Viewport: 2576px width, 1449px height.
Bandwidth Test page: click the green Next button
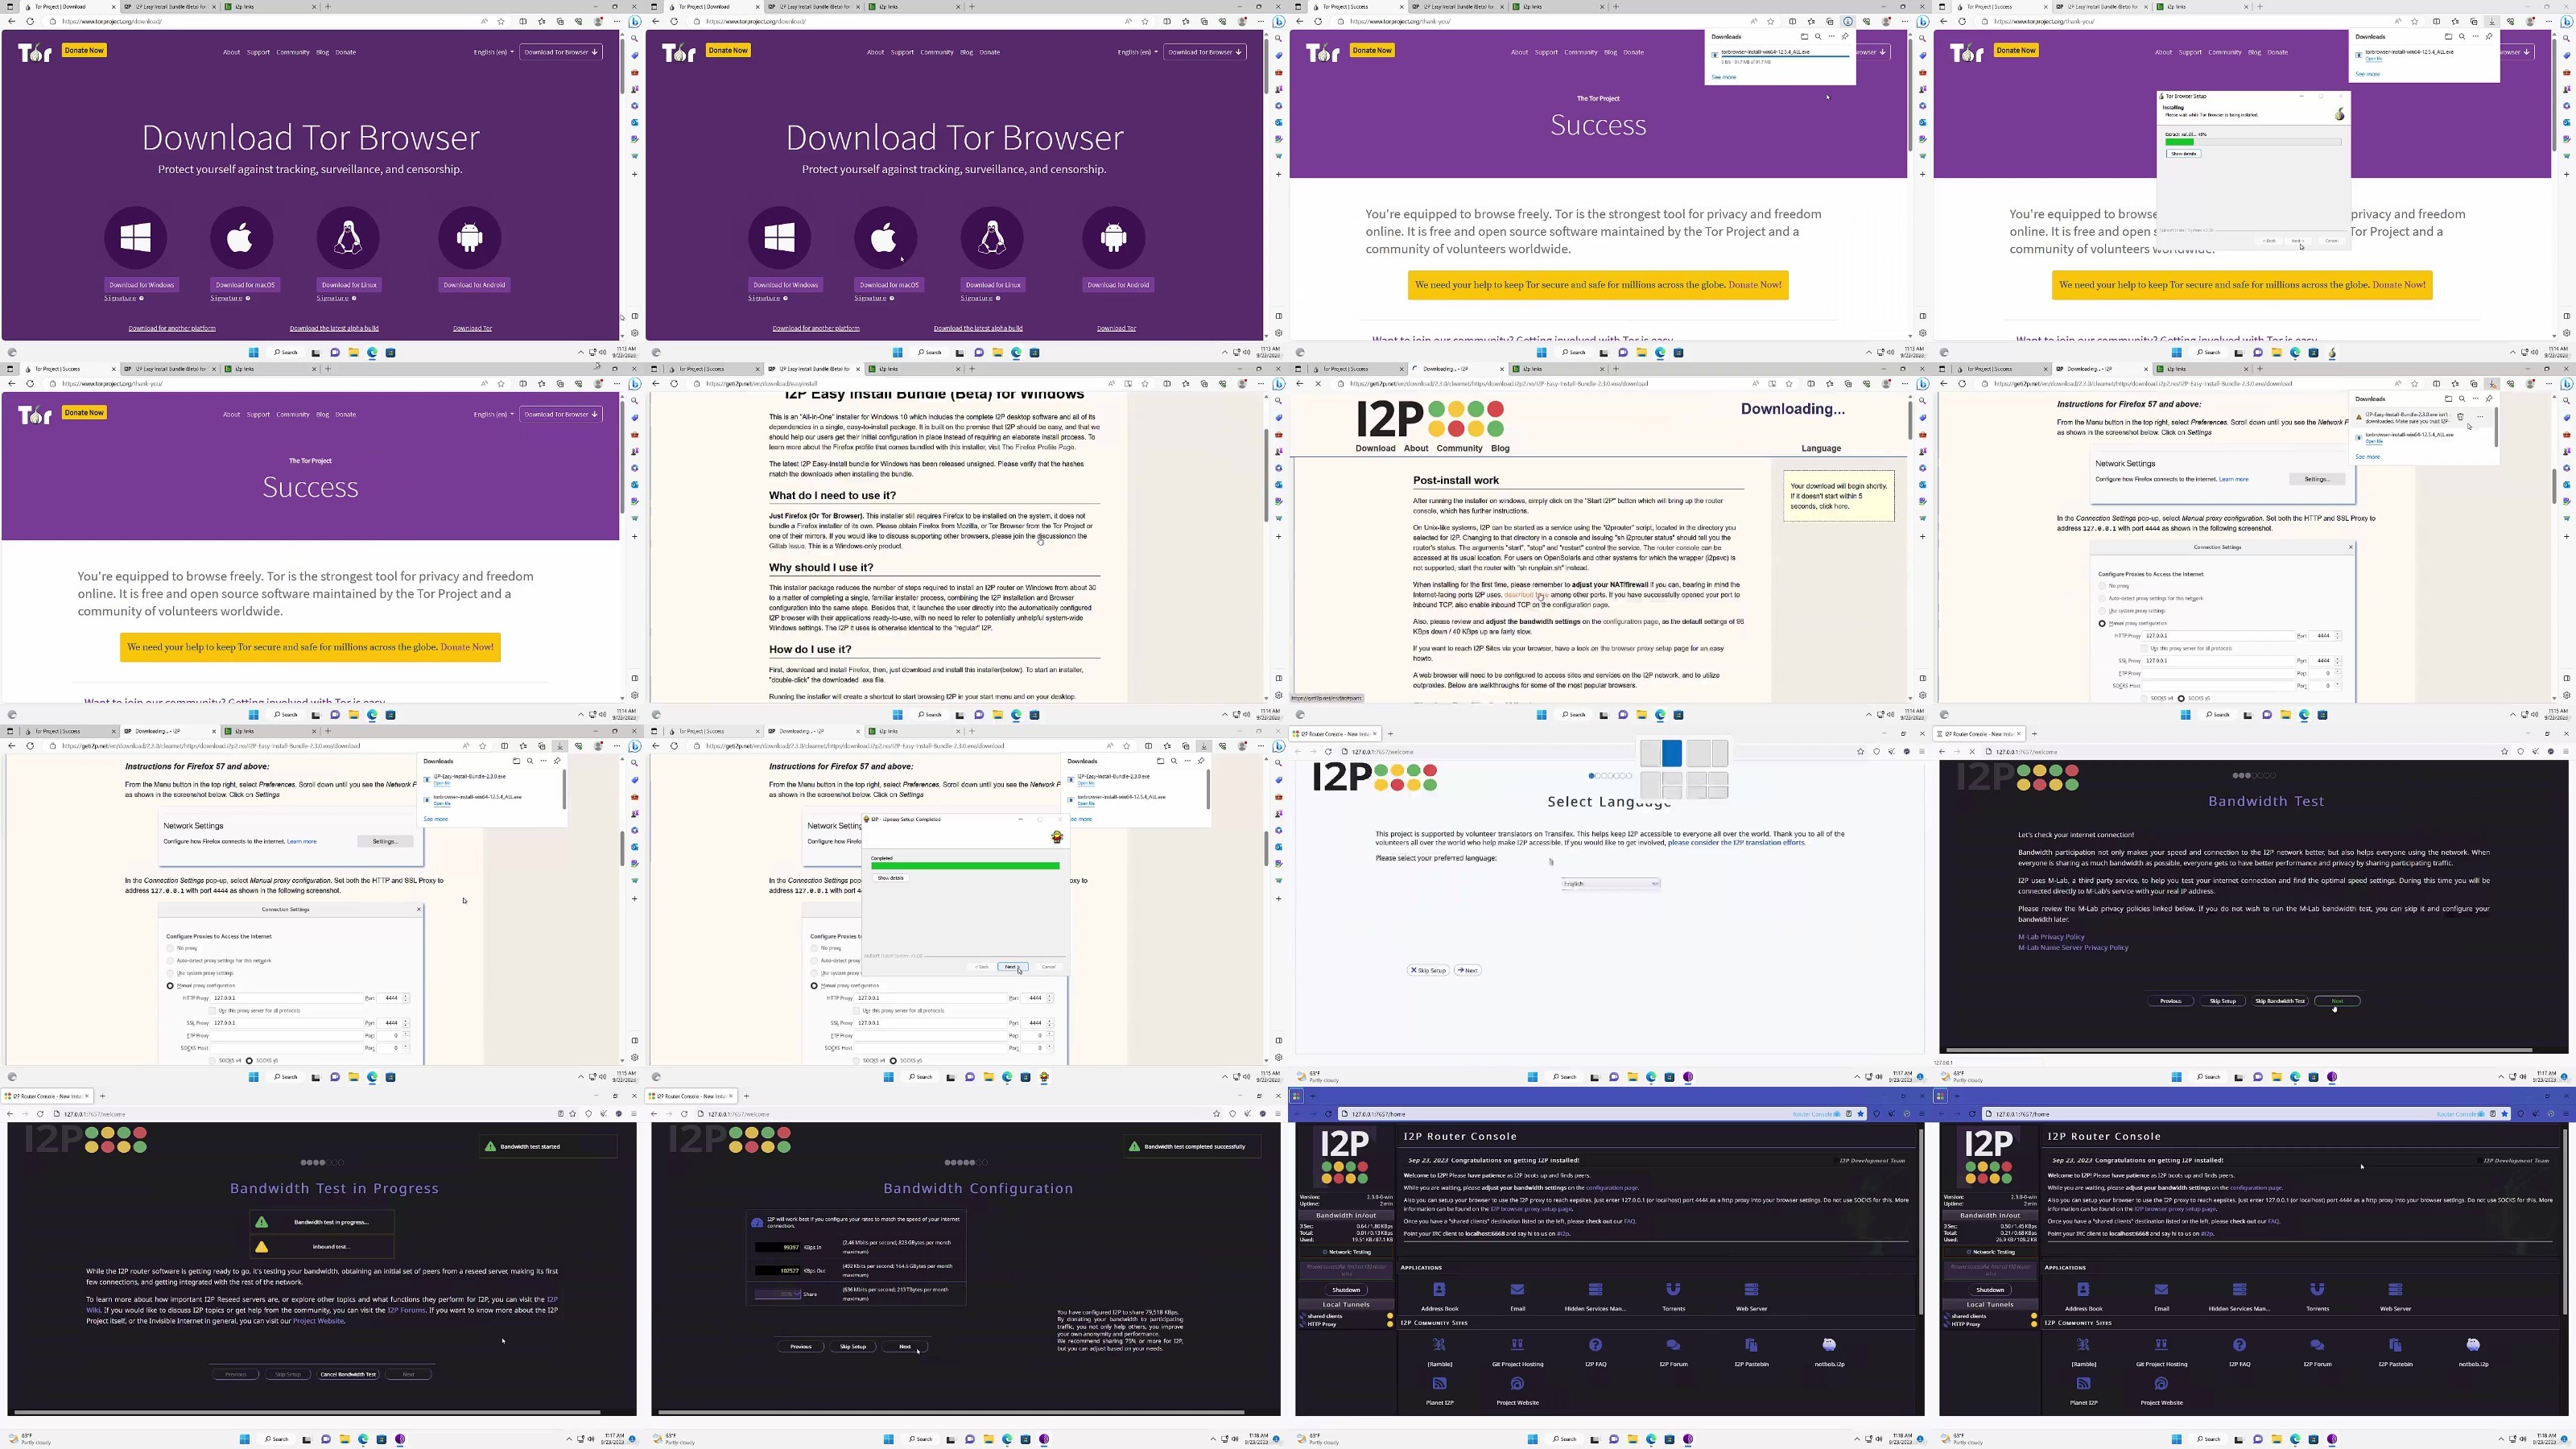coord(2336,1001)
